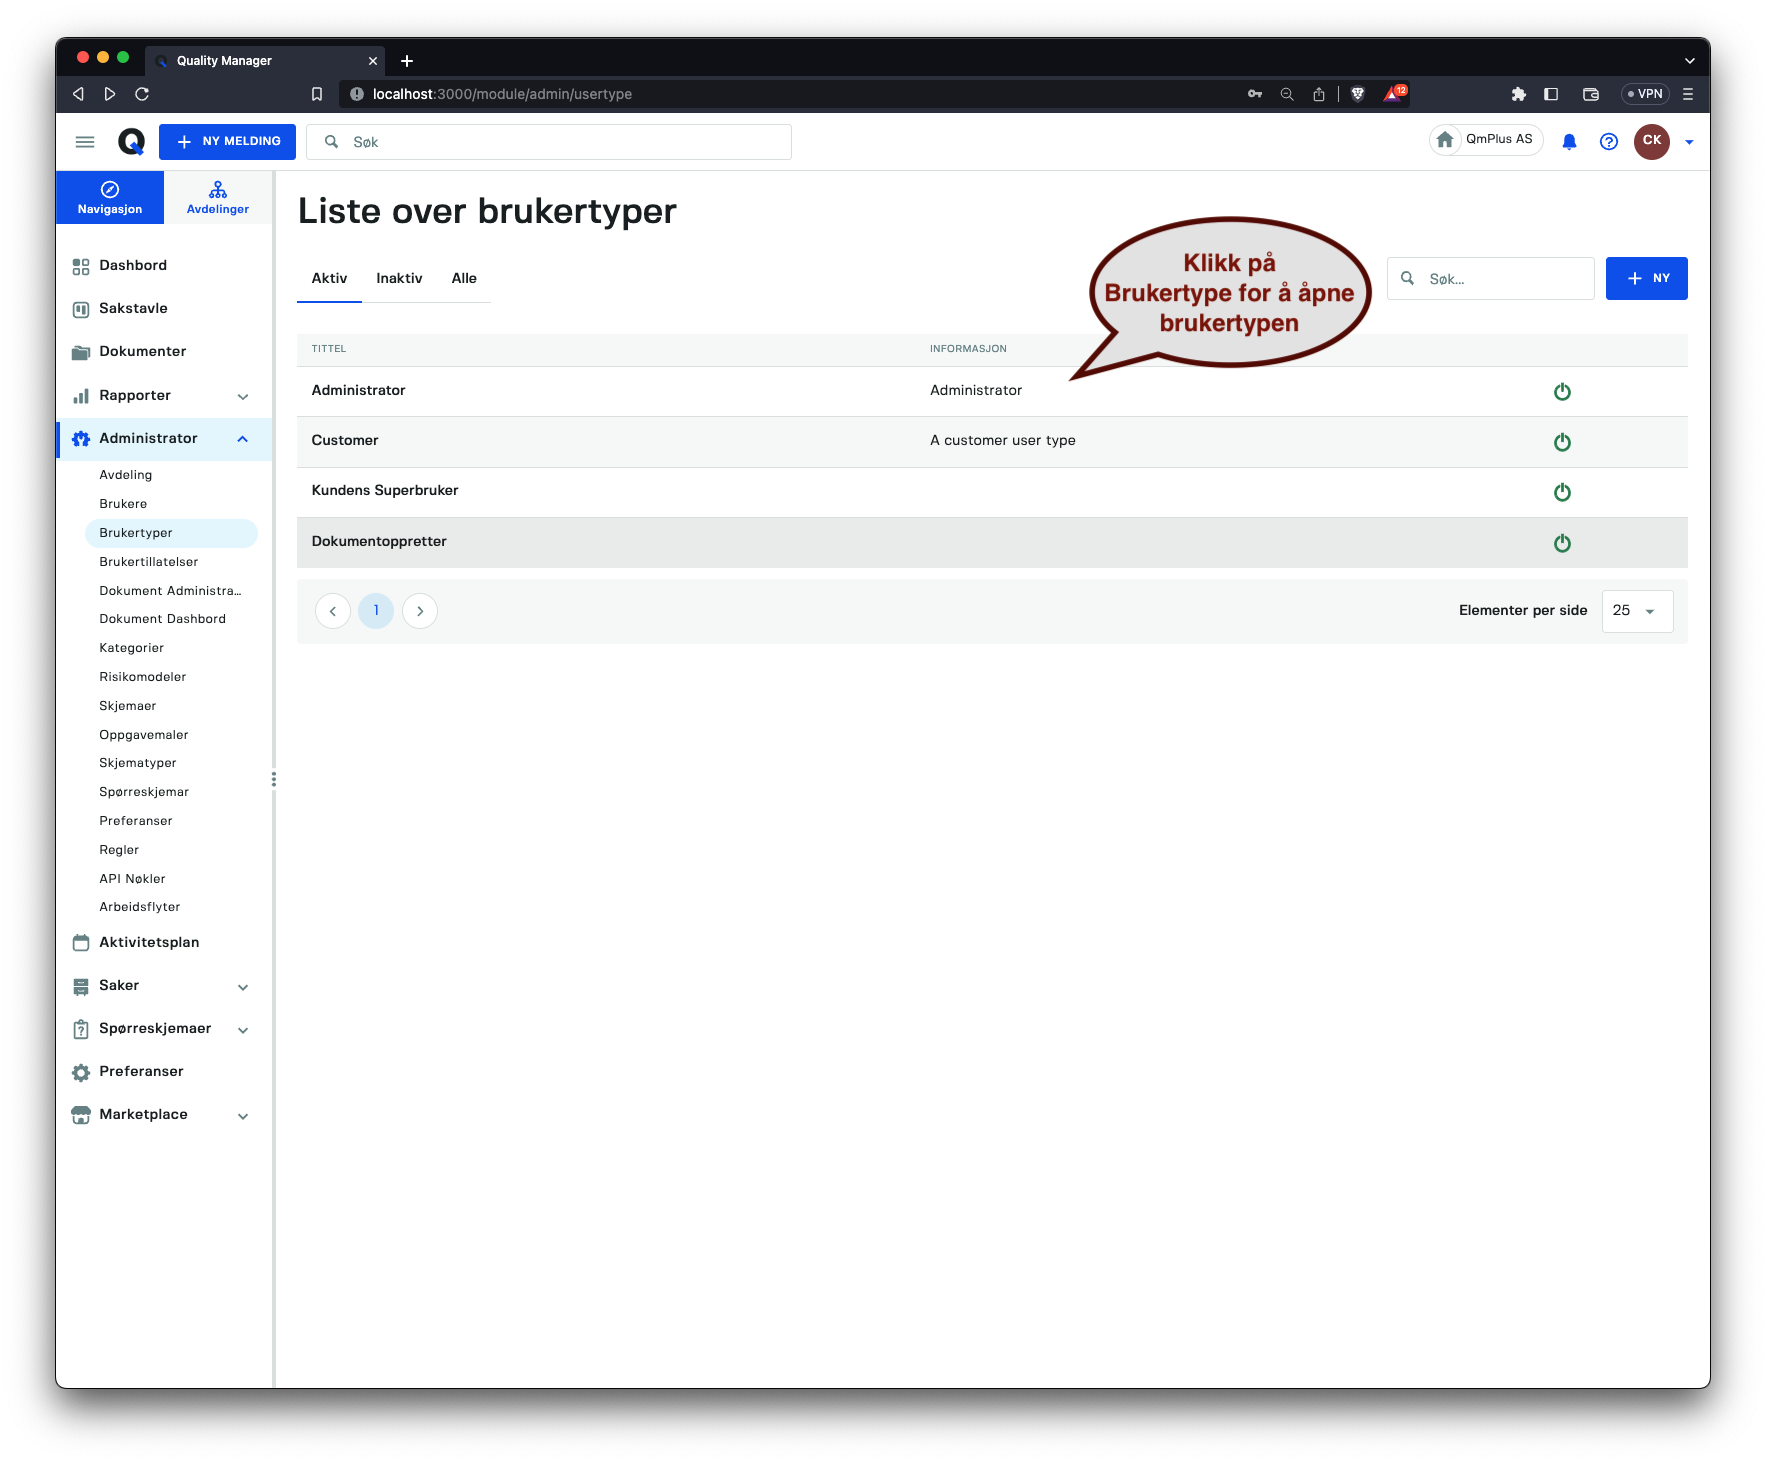1766x1462 pixels.
Task: Click the Brave shield icon
Action: pos(1357,94)
